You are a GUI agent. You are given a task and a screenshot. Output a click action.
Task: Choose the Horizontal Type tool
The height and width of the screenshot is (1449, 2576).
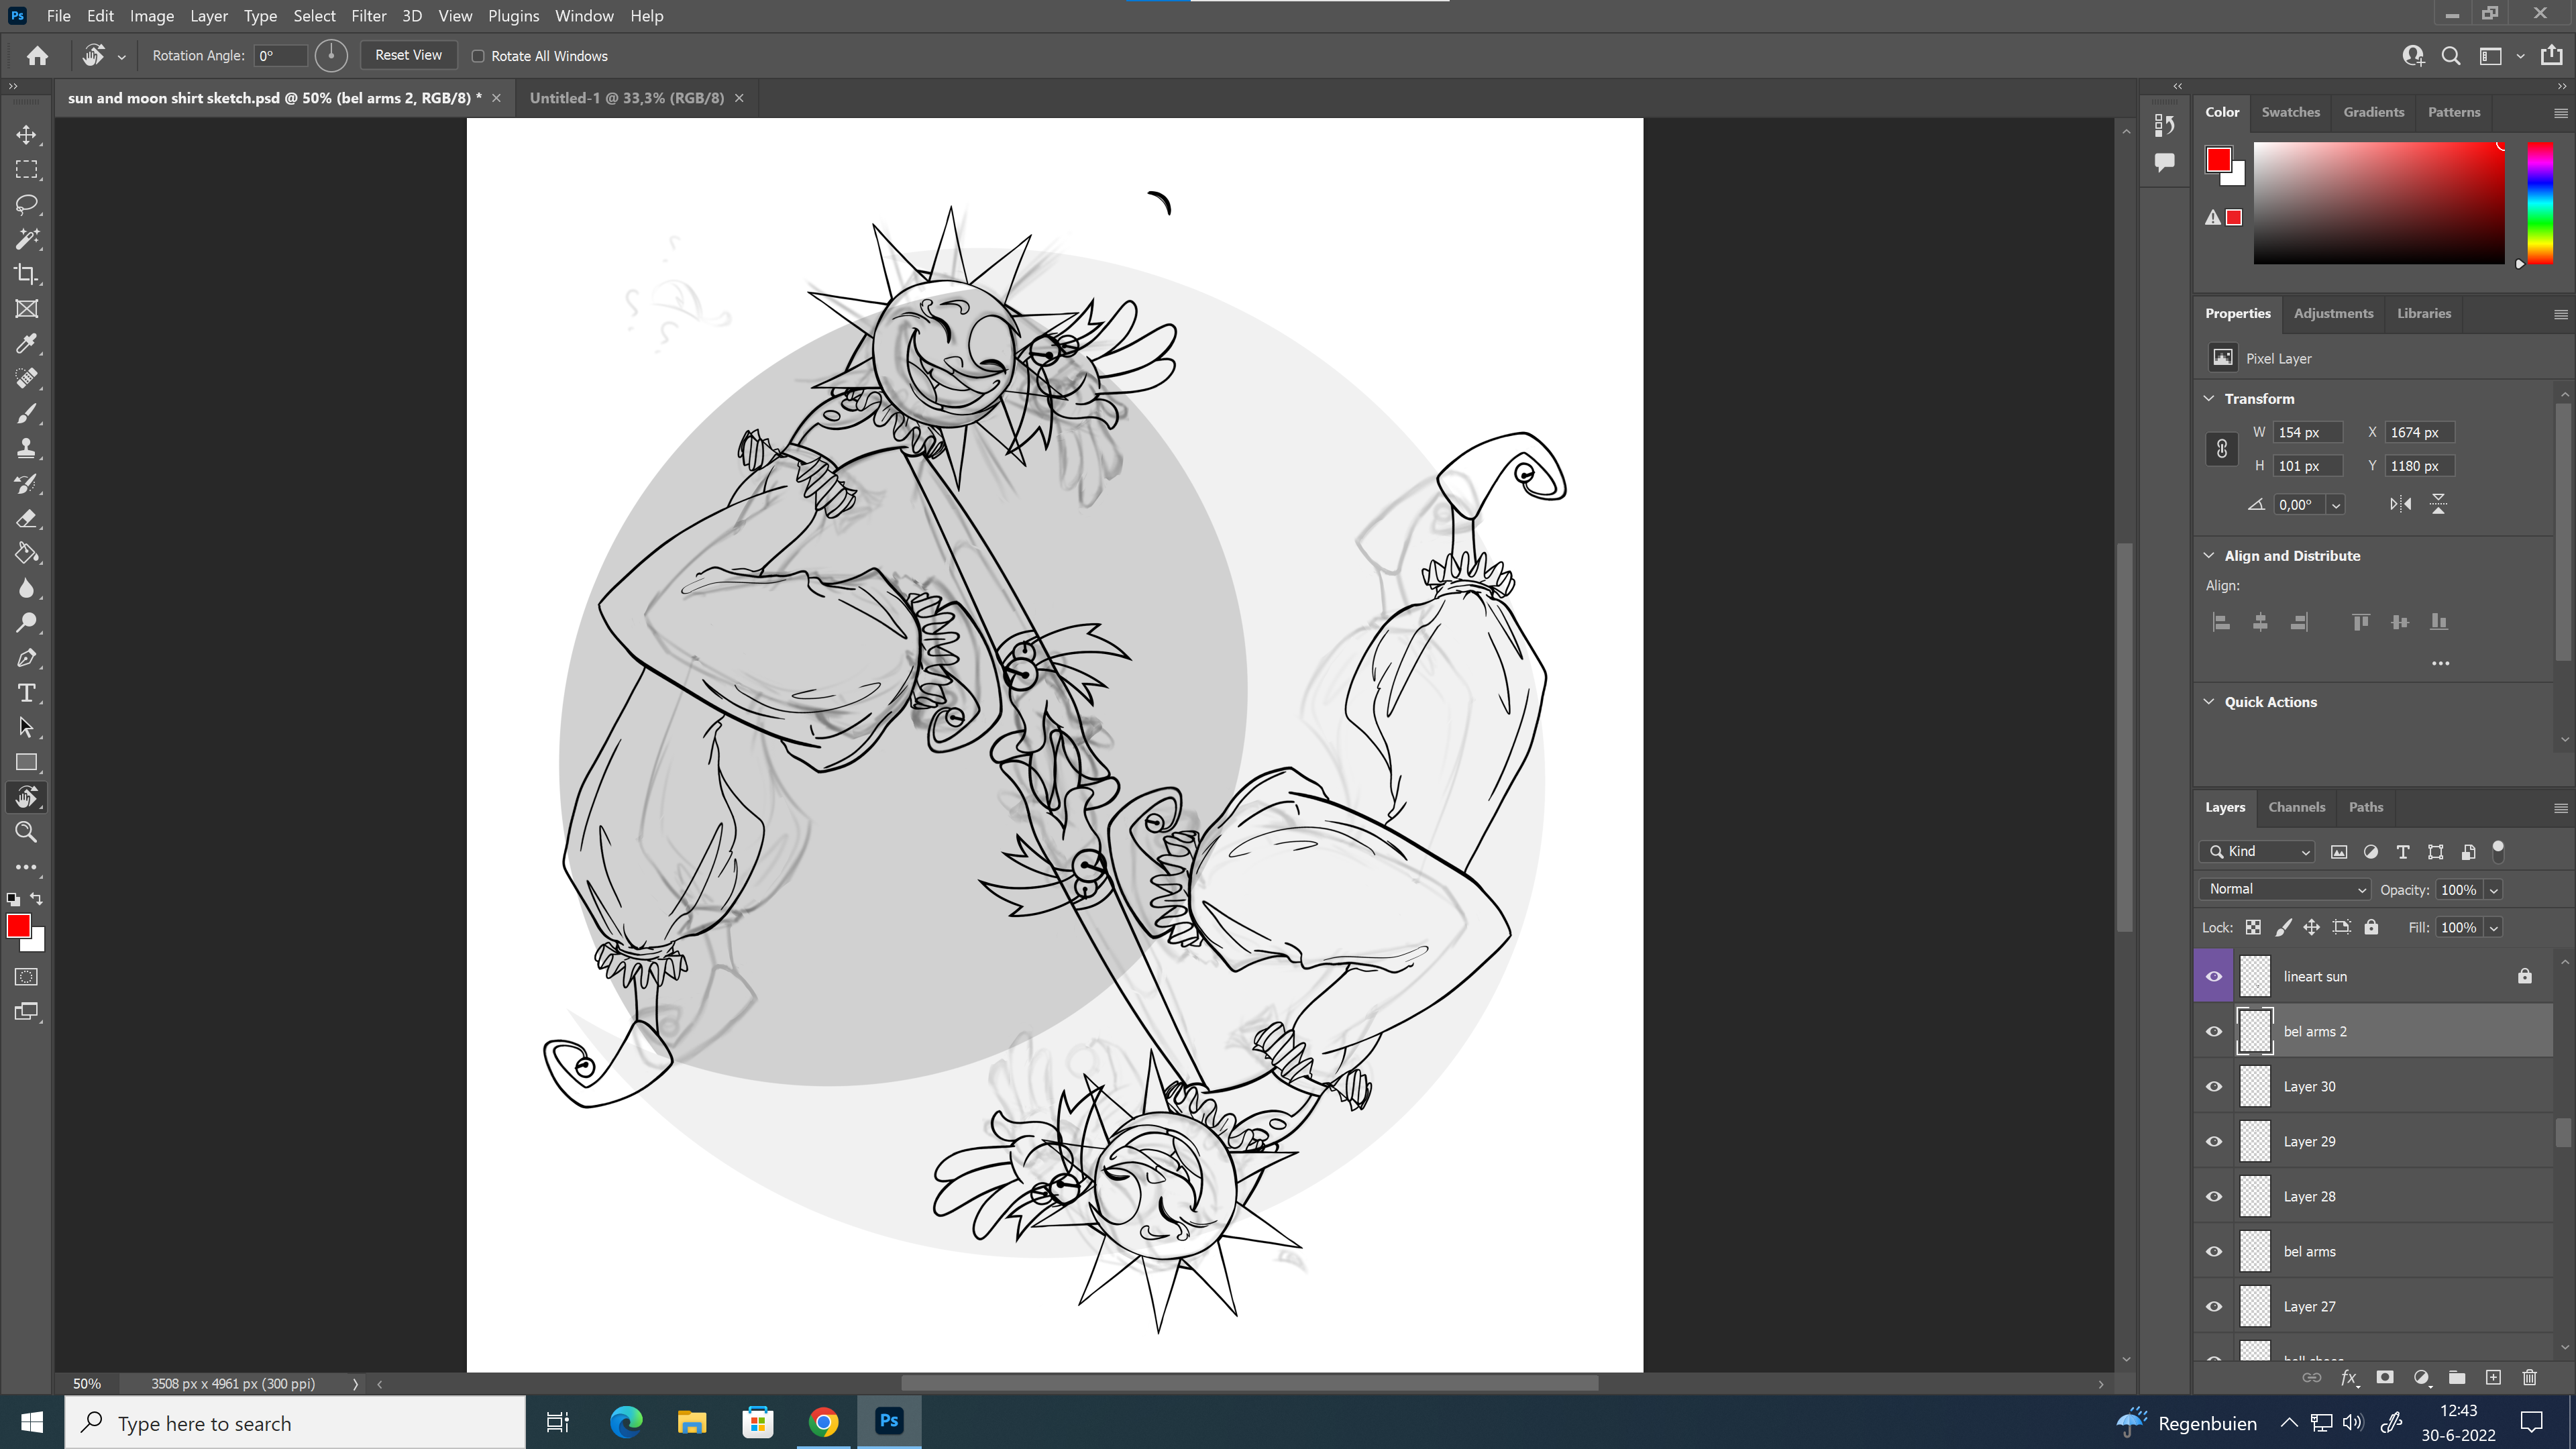[27, 693]
